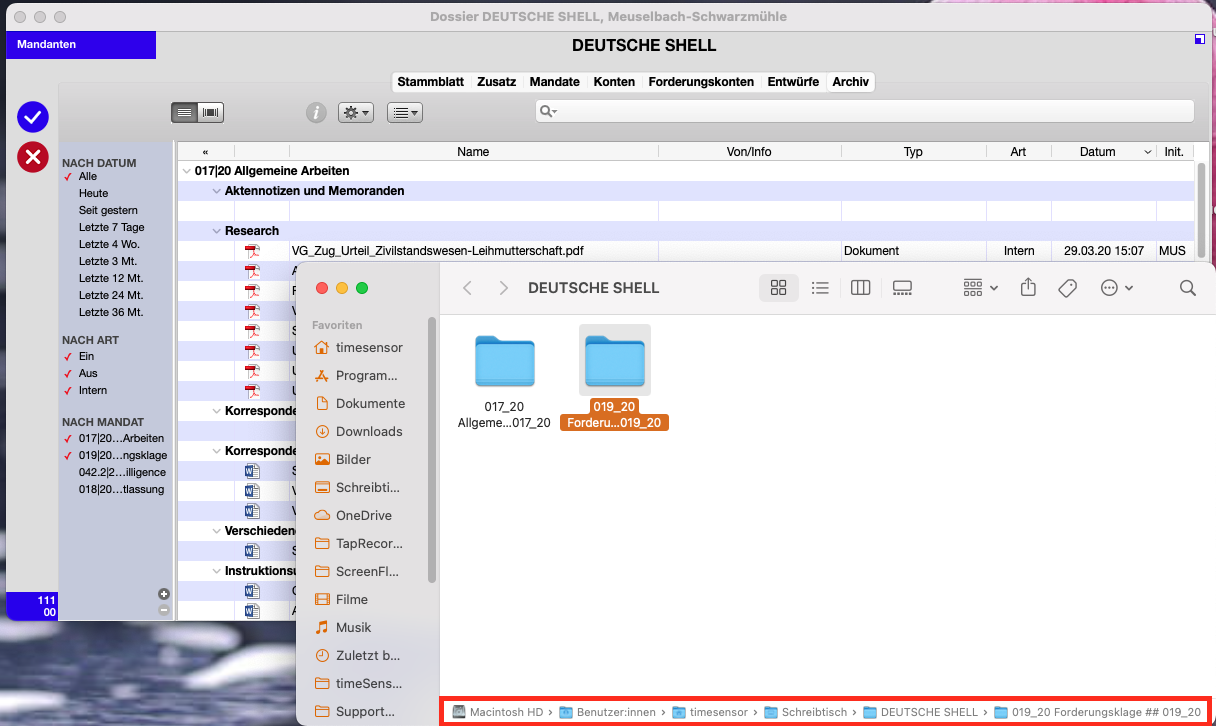1216x726 pixels.
Task: Click the blue checkmark confirm icon
Action: pyautogui.click(x=33, y=117)
